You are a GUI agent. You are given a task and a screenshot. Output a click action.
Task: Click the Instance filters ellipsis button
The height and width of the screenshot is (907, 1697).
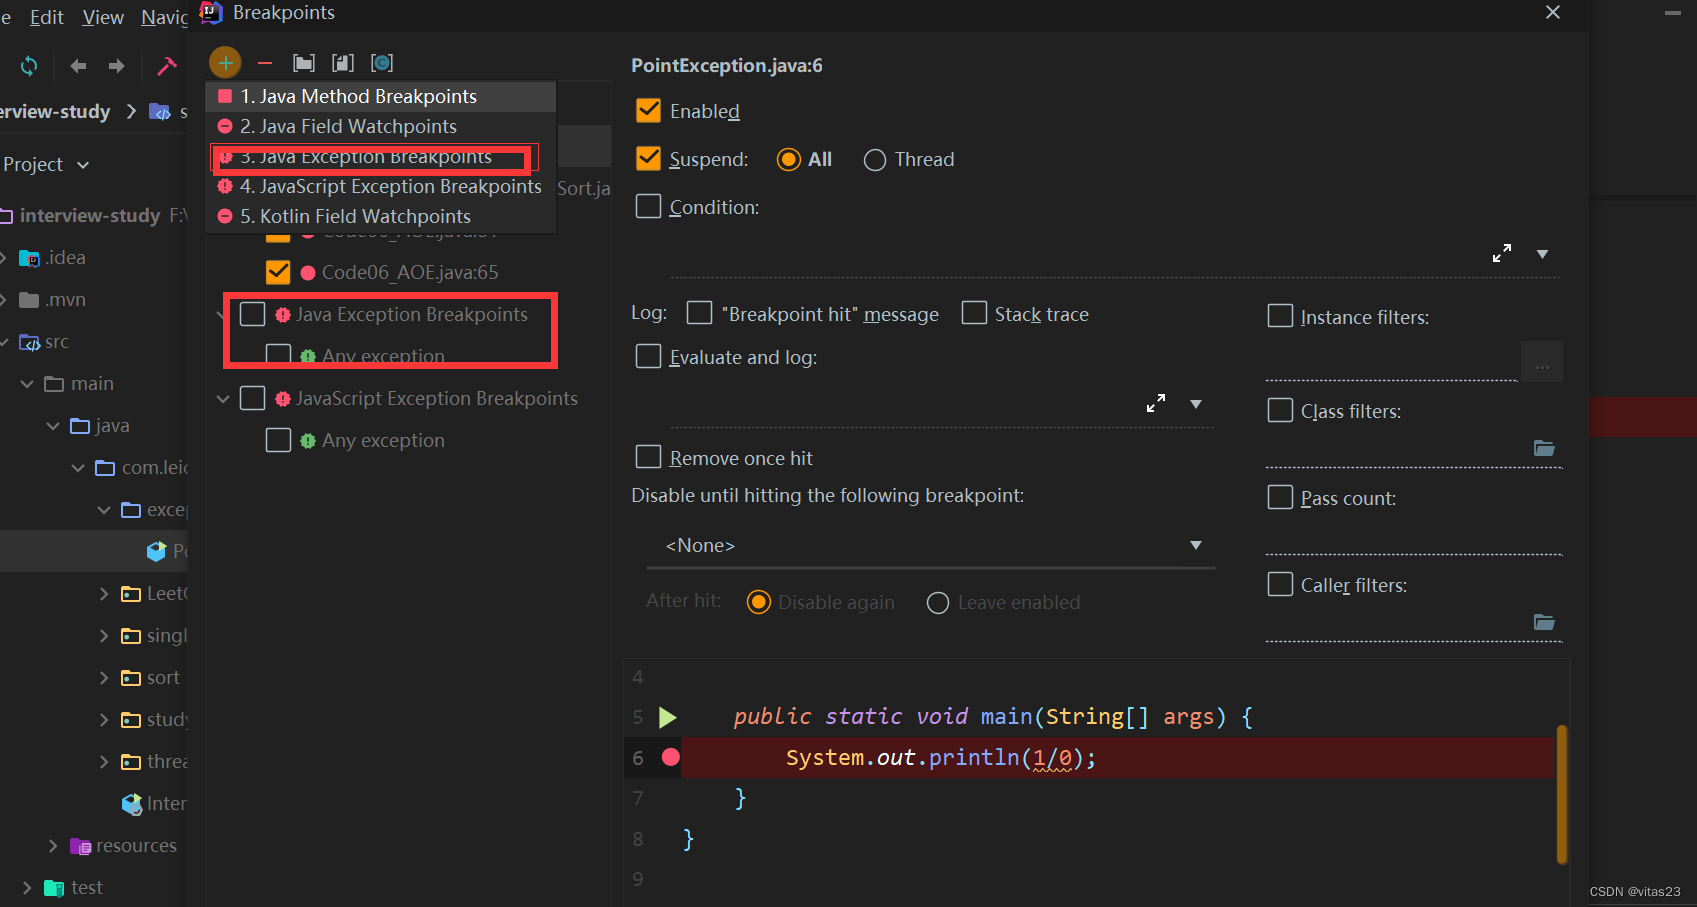(x=1542, y=362)
